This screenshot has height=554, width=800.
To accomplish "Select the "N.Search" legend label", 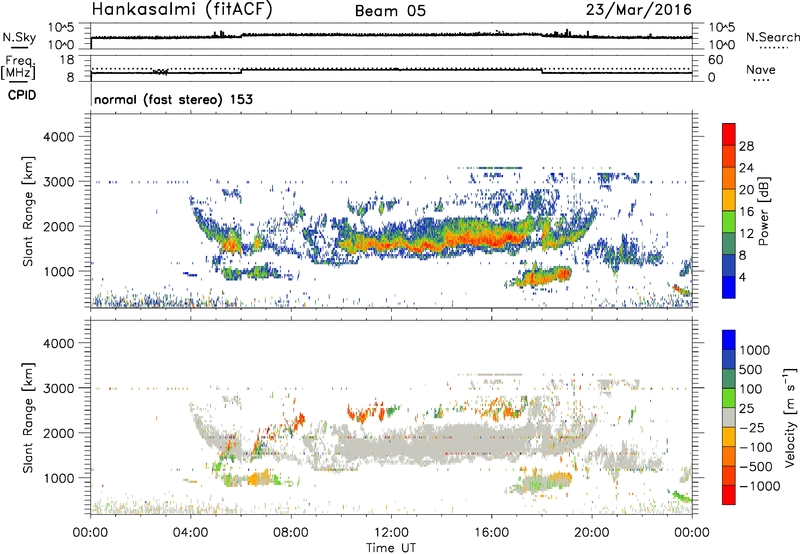I will click(772, 37).
